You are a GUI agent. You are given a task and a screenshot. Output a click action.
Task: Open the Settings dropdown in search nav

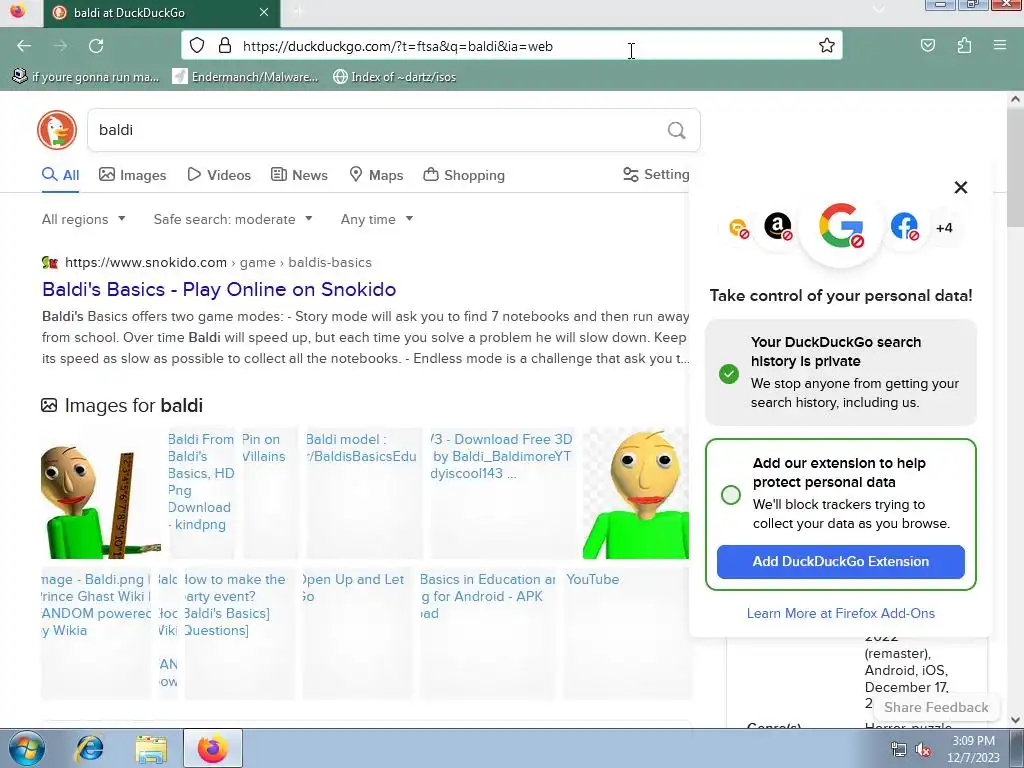(656, 174)
